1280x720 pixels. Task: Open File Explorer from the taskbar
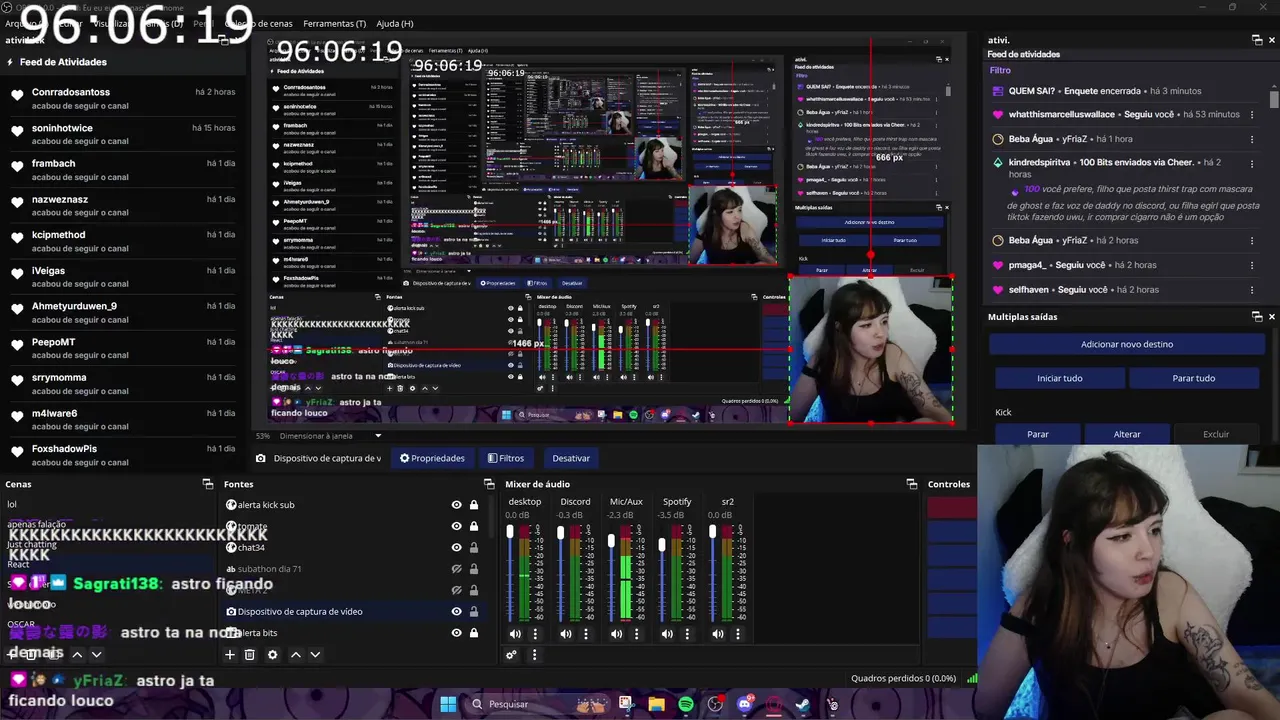[656, 704]
